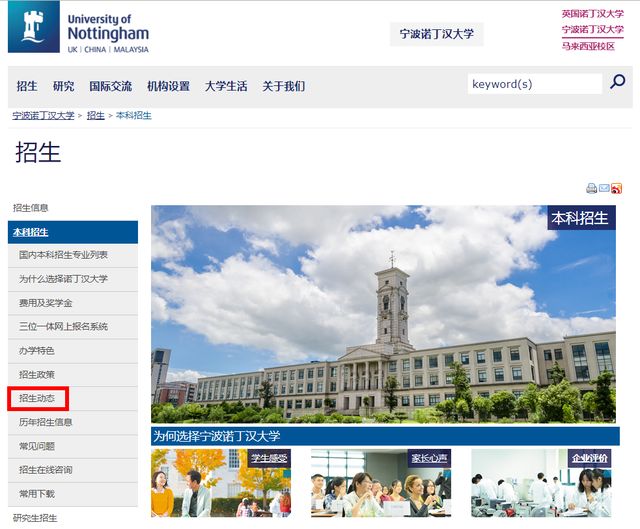Open the 研究 navigation menu
This screenshot has width=640, height=529.
pos(64,86)
